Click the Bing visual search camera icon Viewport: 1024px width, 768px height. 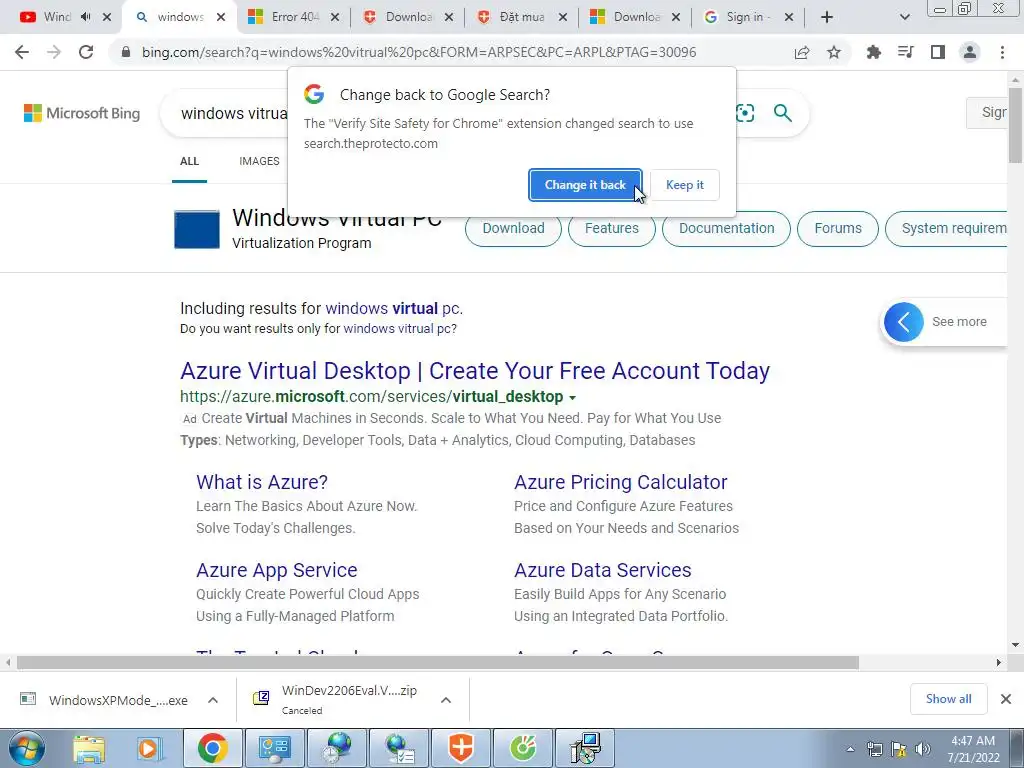[744, 113]
